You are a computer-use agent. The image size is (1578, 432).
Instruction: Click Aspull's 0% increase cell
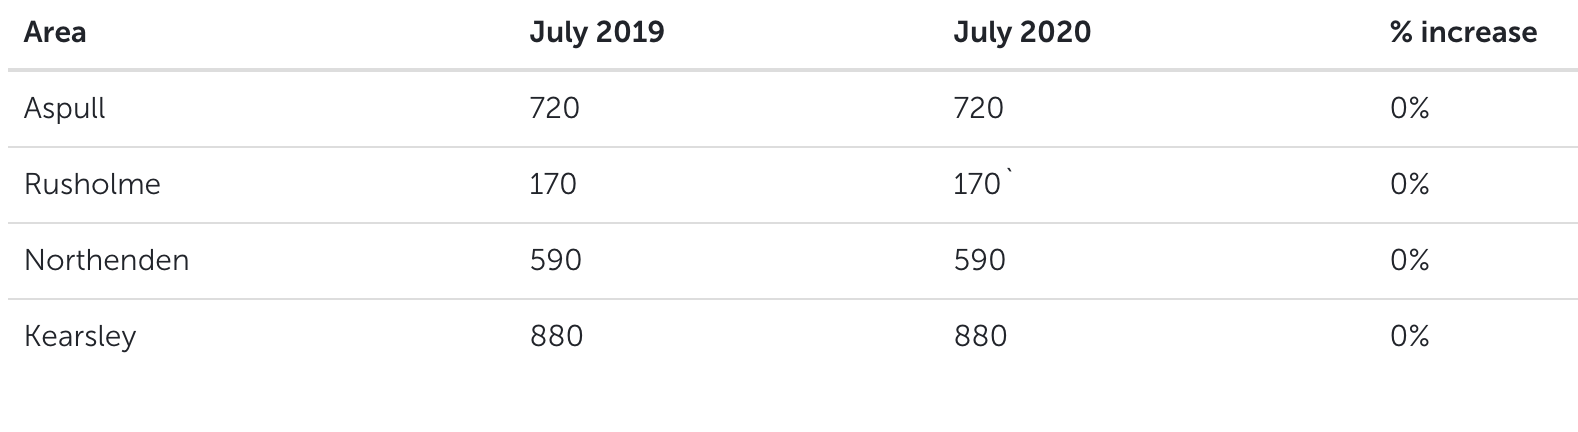tap(1409, 108)
